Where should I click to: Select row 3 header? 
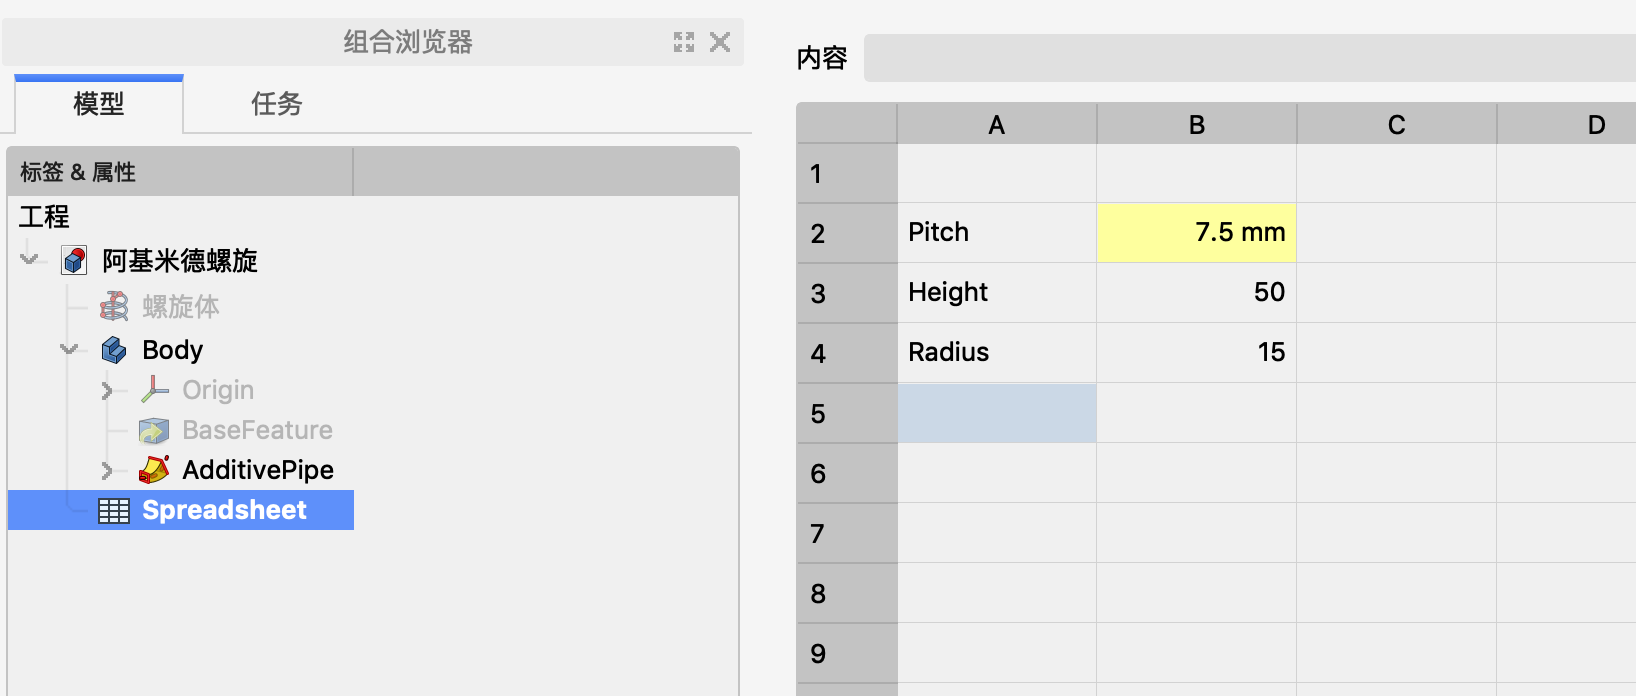pos(846,293)
